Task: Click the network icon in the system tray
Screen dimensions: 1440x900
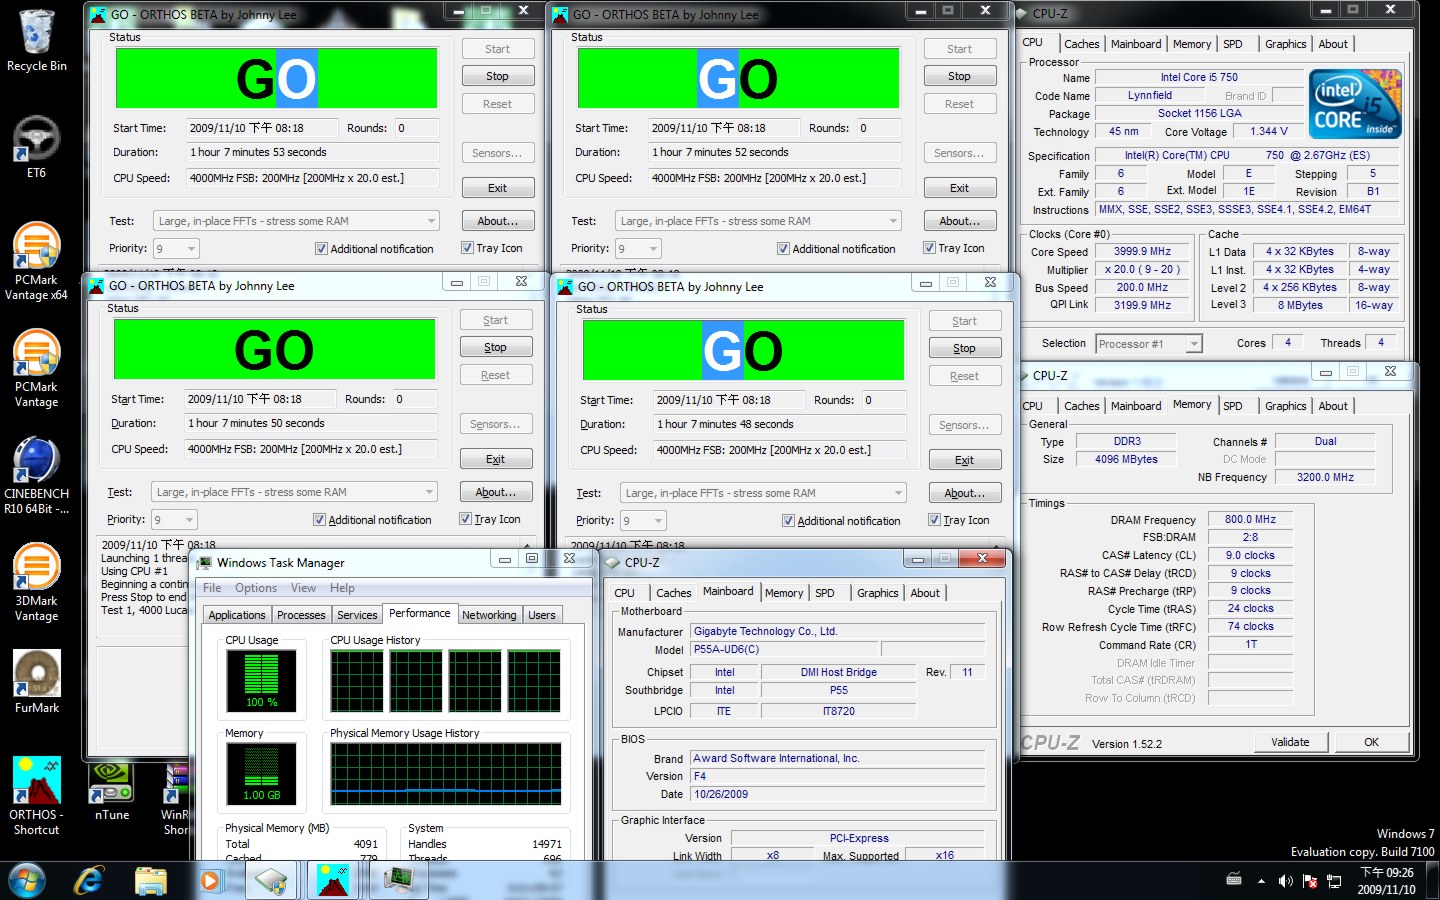Action: [1334, 881]
